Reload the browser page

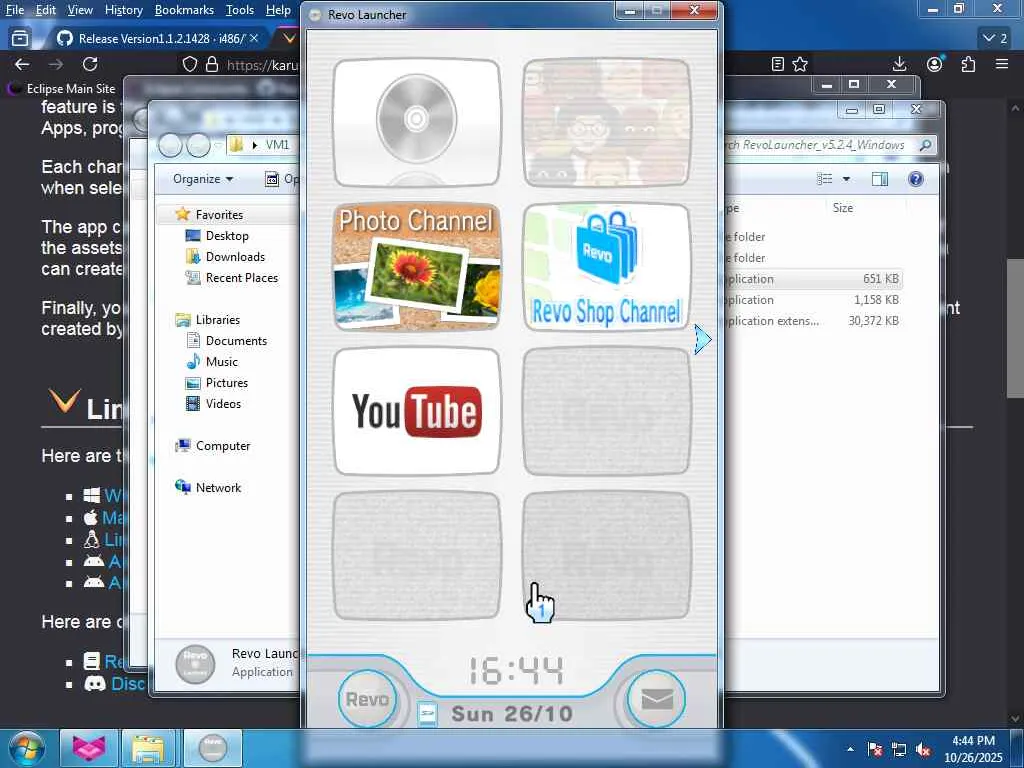click(x=90, y=64)
